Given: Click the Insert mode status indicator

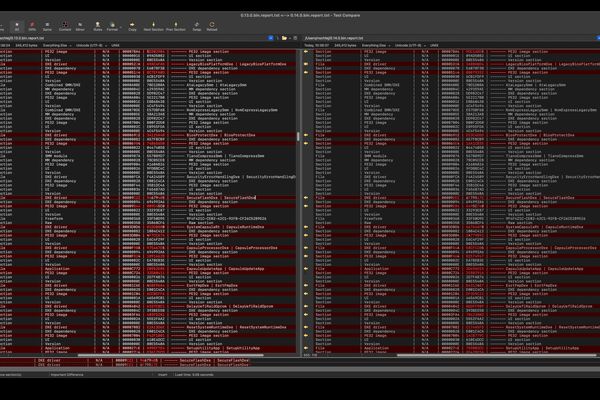Looking at the screenshot, I should click(163, 375).
